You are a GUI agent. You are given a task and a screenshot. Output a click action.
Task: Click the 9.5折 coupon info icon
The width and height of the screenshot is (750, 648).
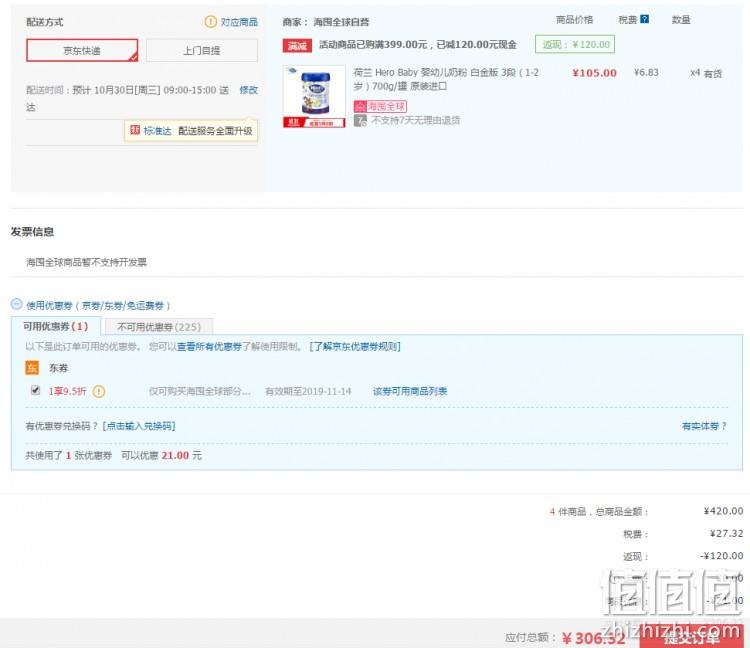coord(99,391)
